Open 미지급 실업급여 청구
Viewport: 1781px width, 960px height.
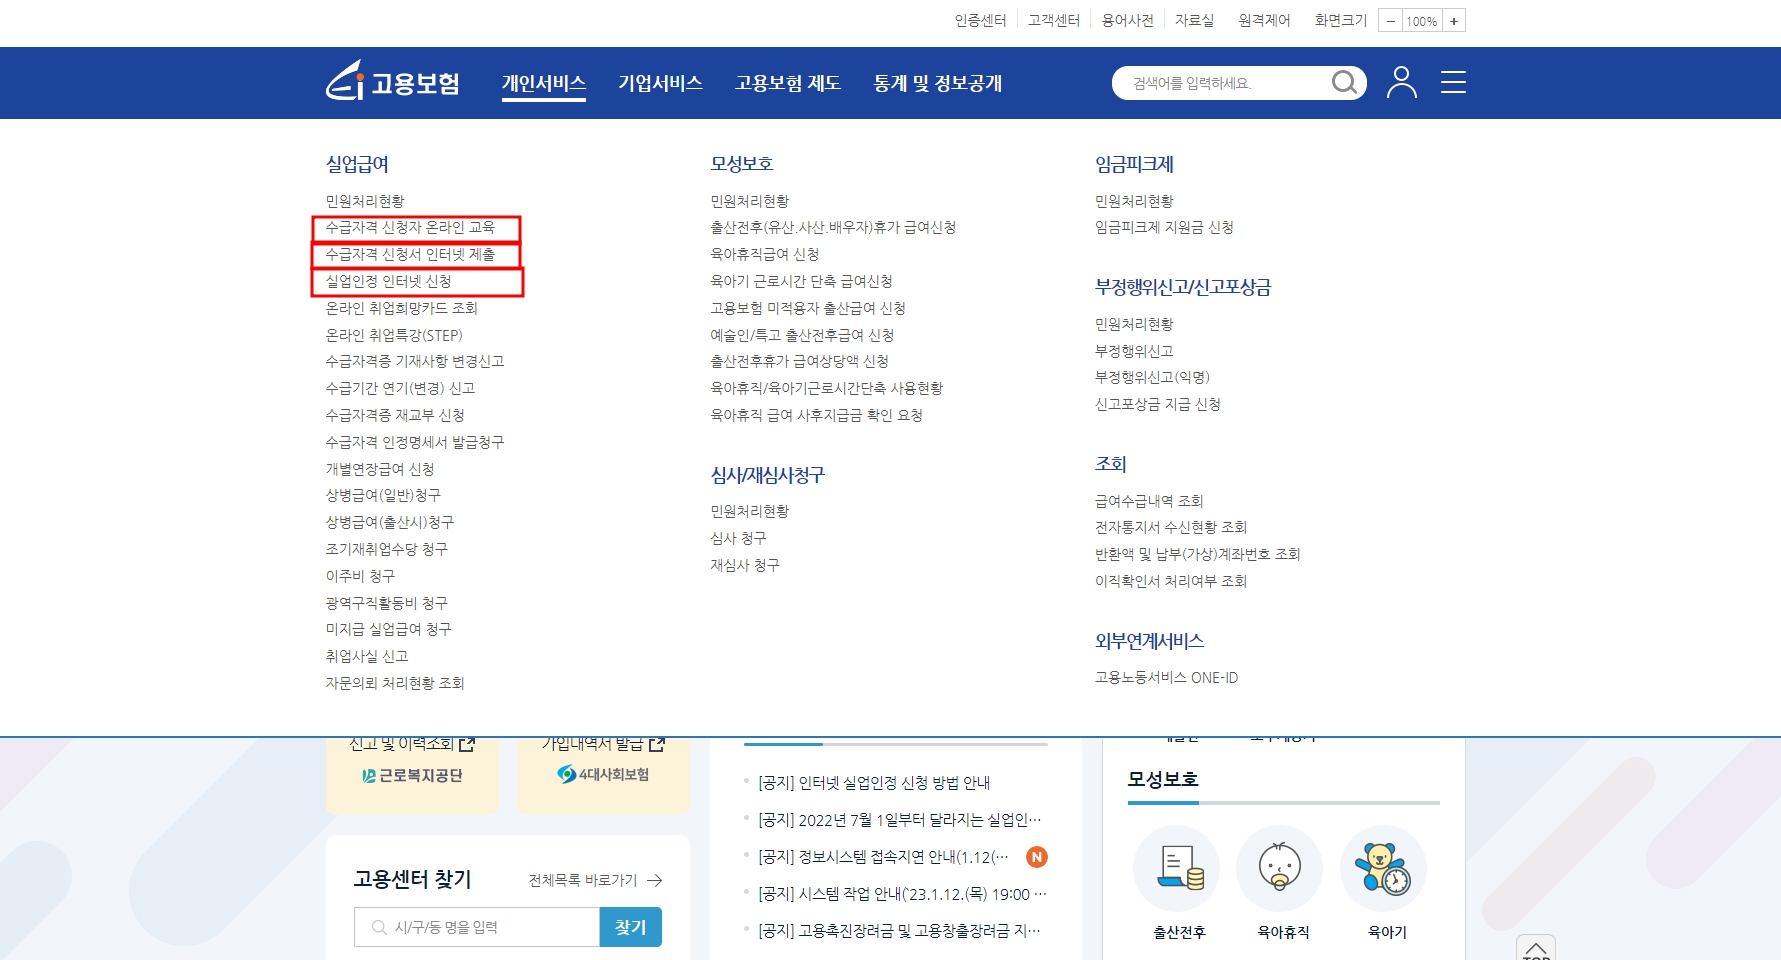point(388,629)
